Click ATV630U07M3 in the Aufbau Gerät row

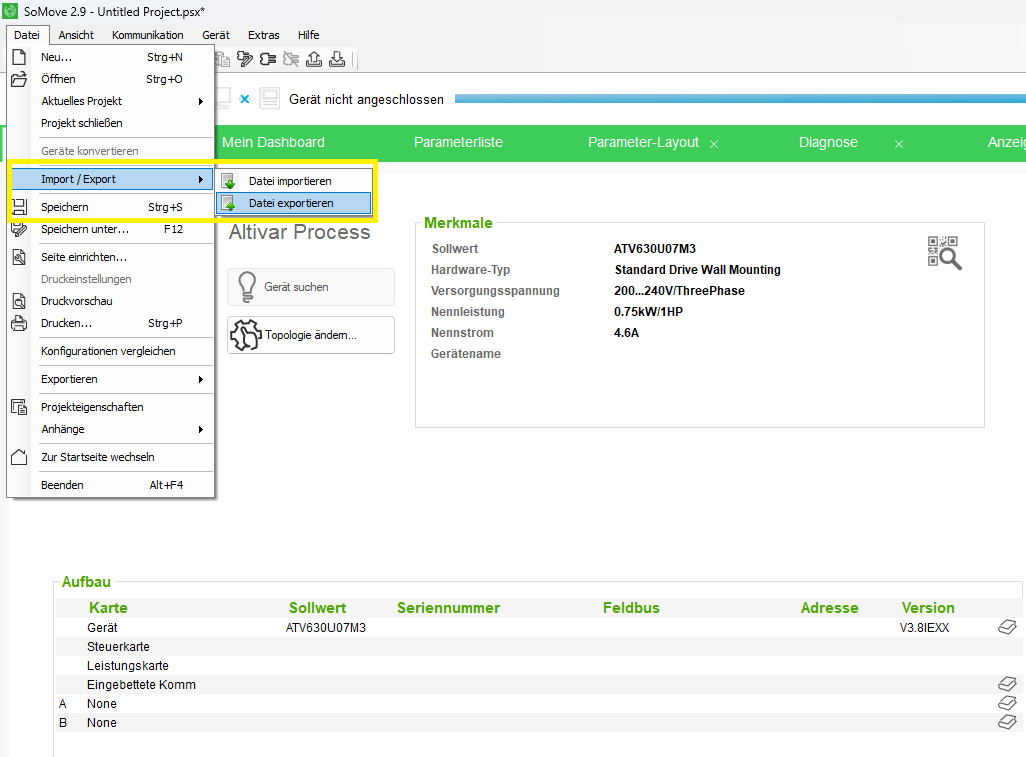tap(326, 627)
